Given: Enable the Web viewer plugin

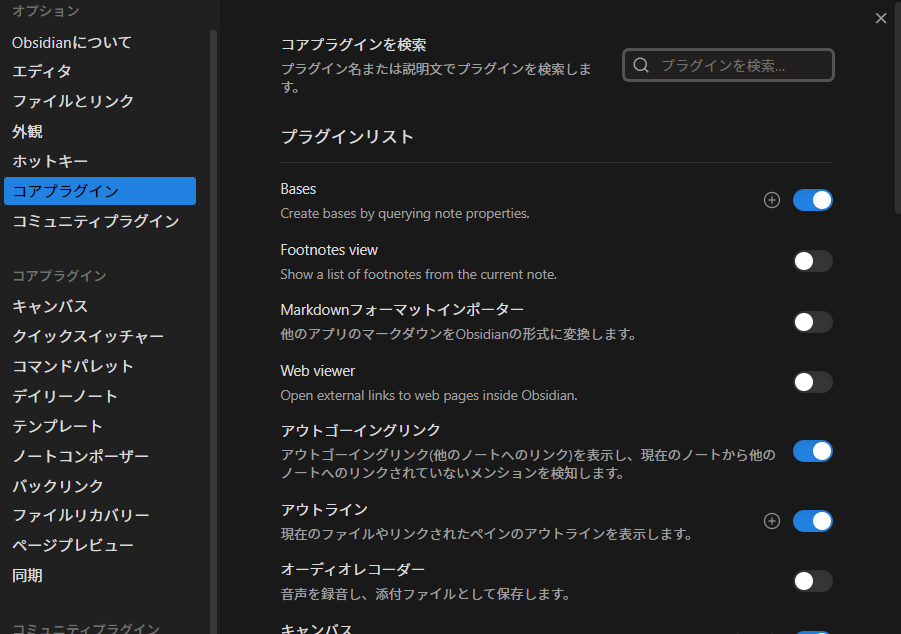Looking at the screenshot, I should coord(812,382).
